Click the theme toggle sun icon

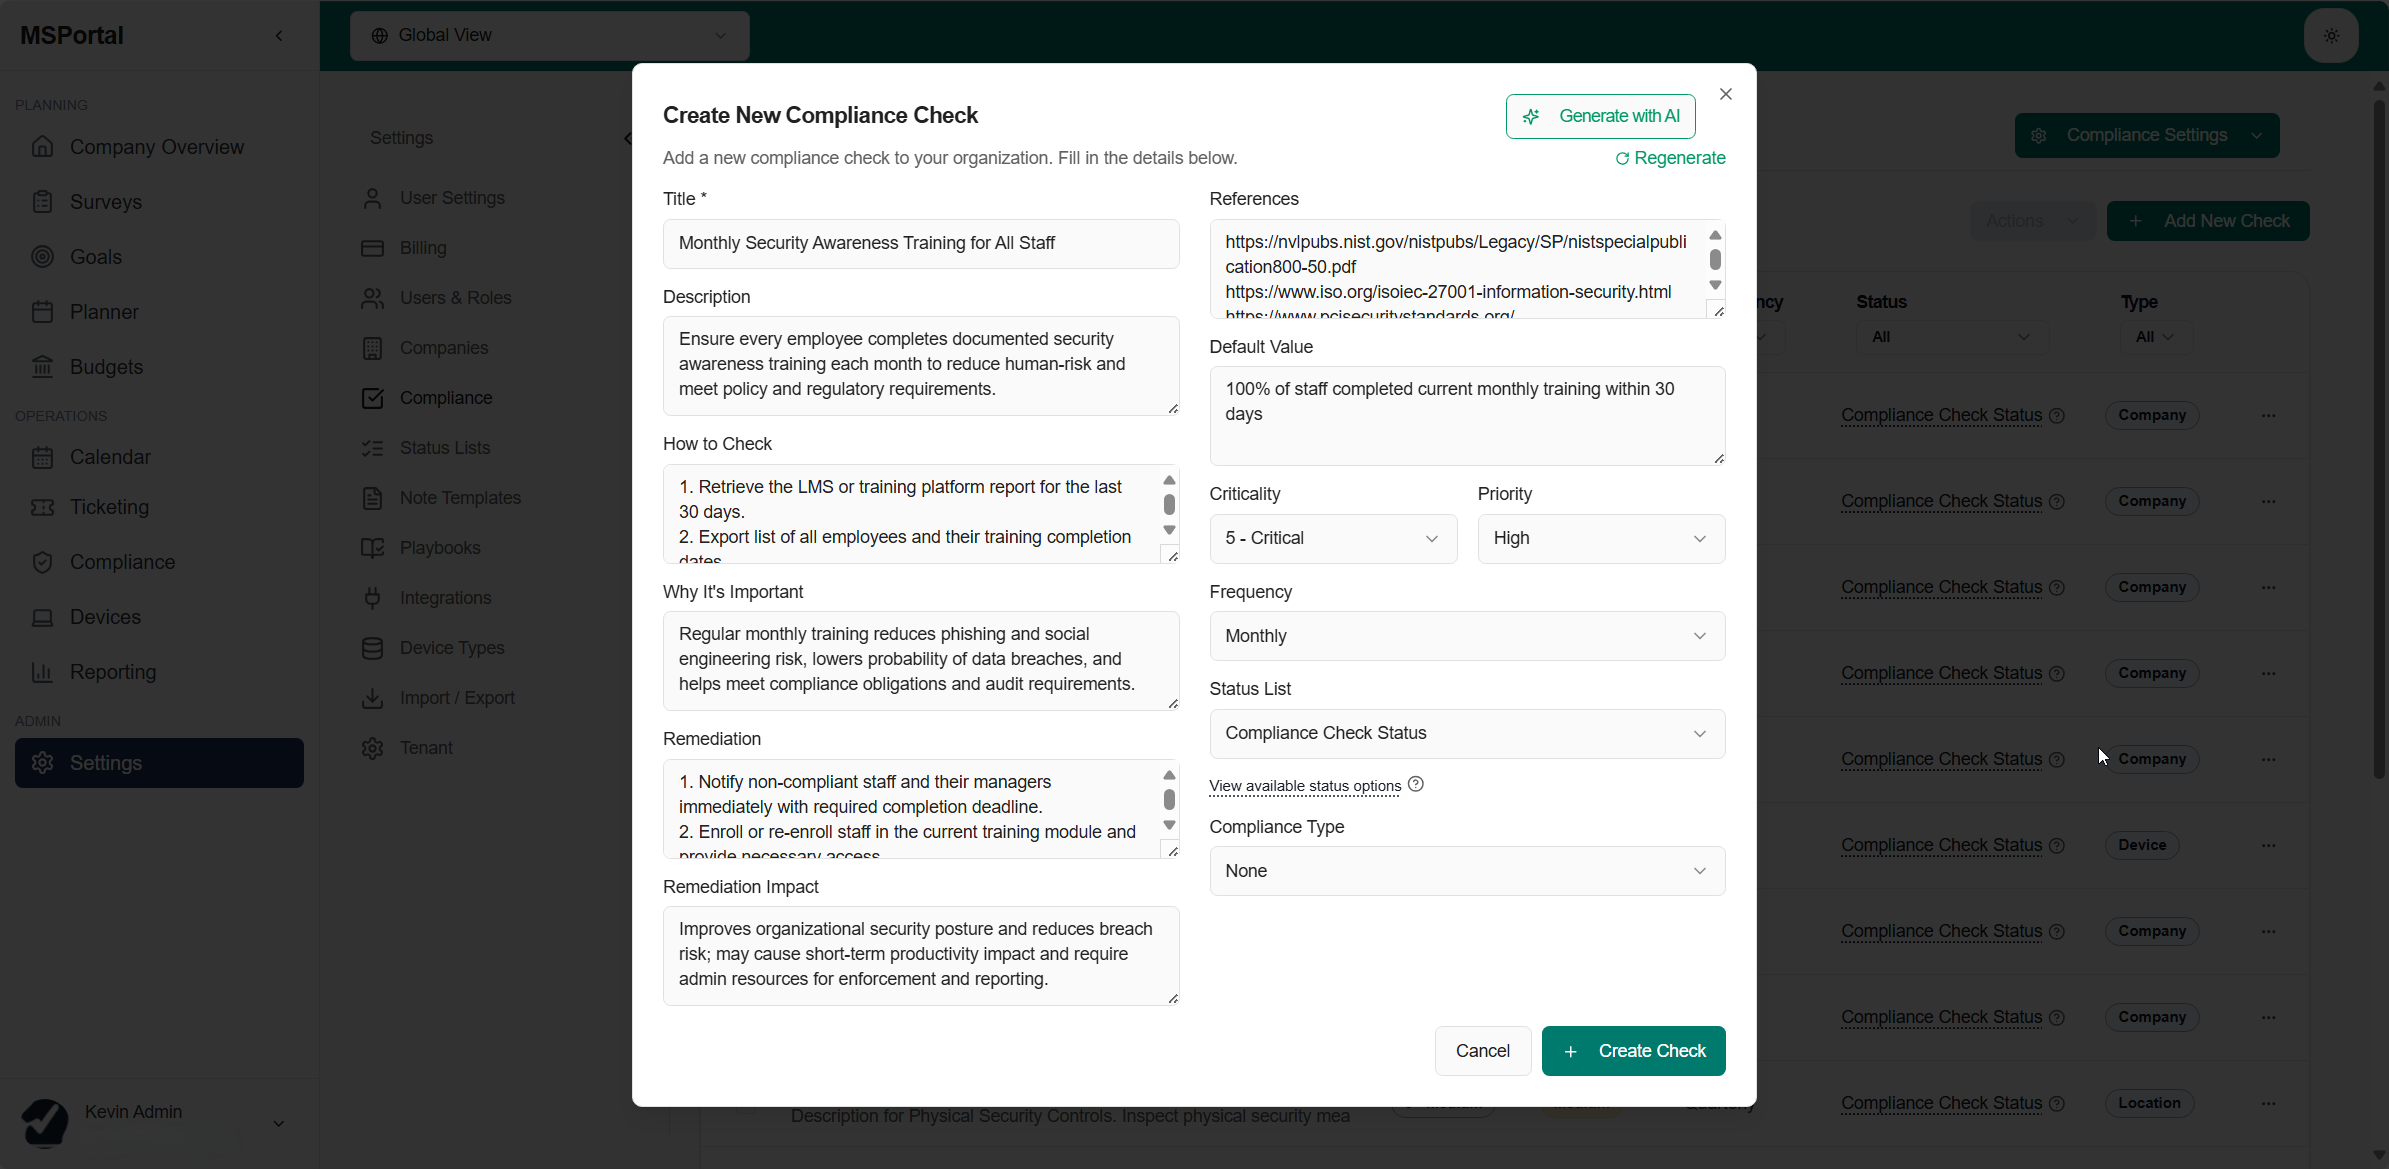[2331, 36]
